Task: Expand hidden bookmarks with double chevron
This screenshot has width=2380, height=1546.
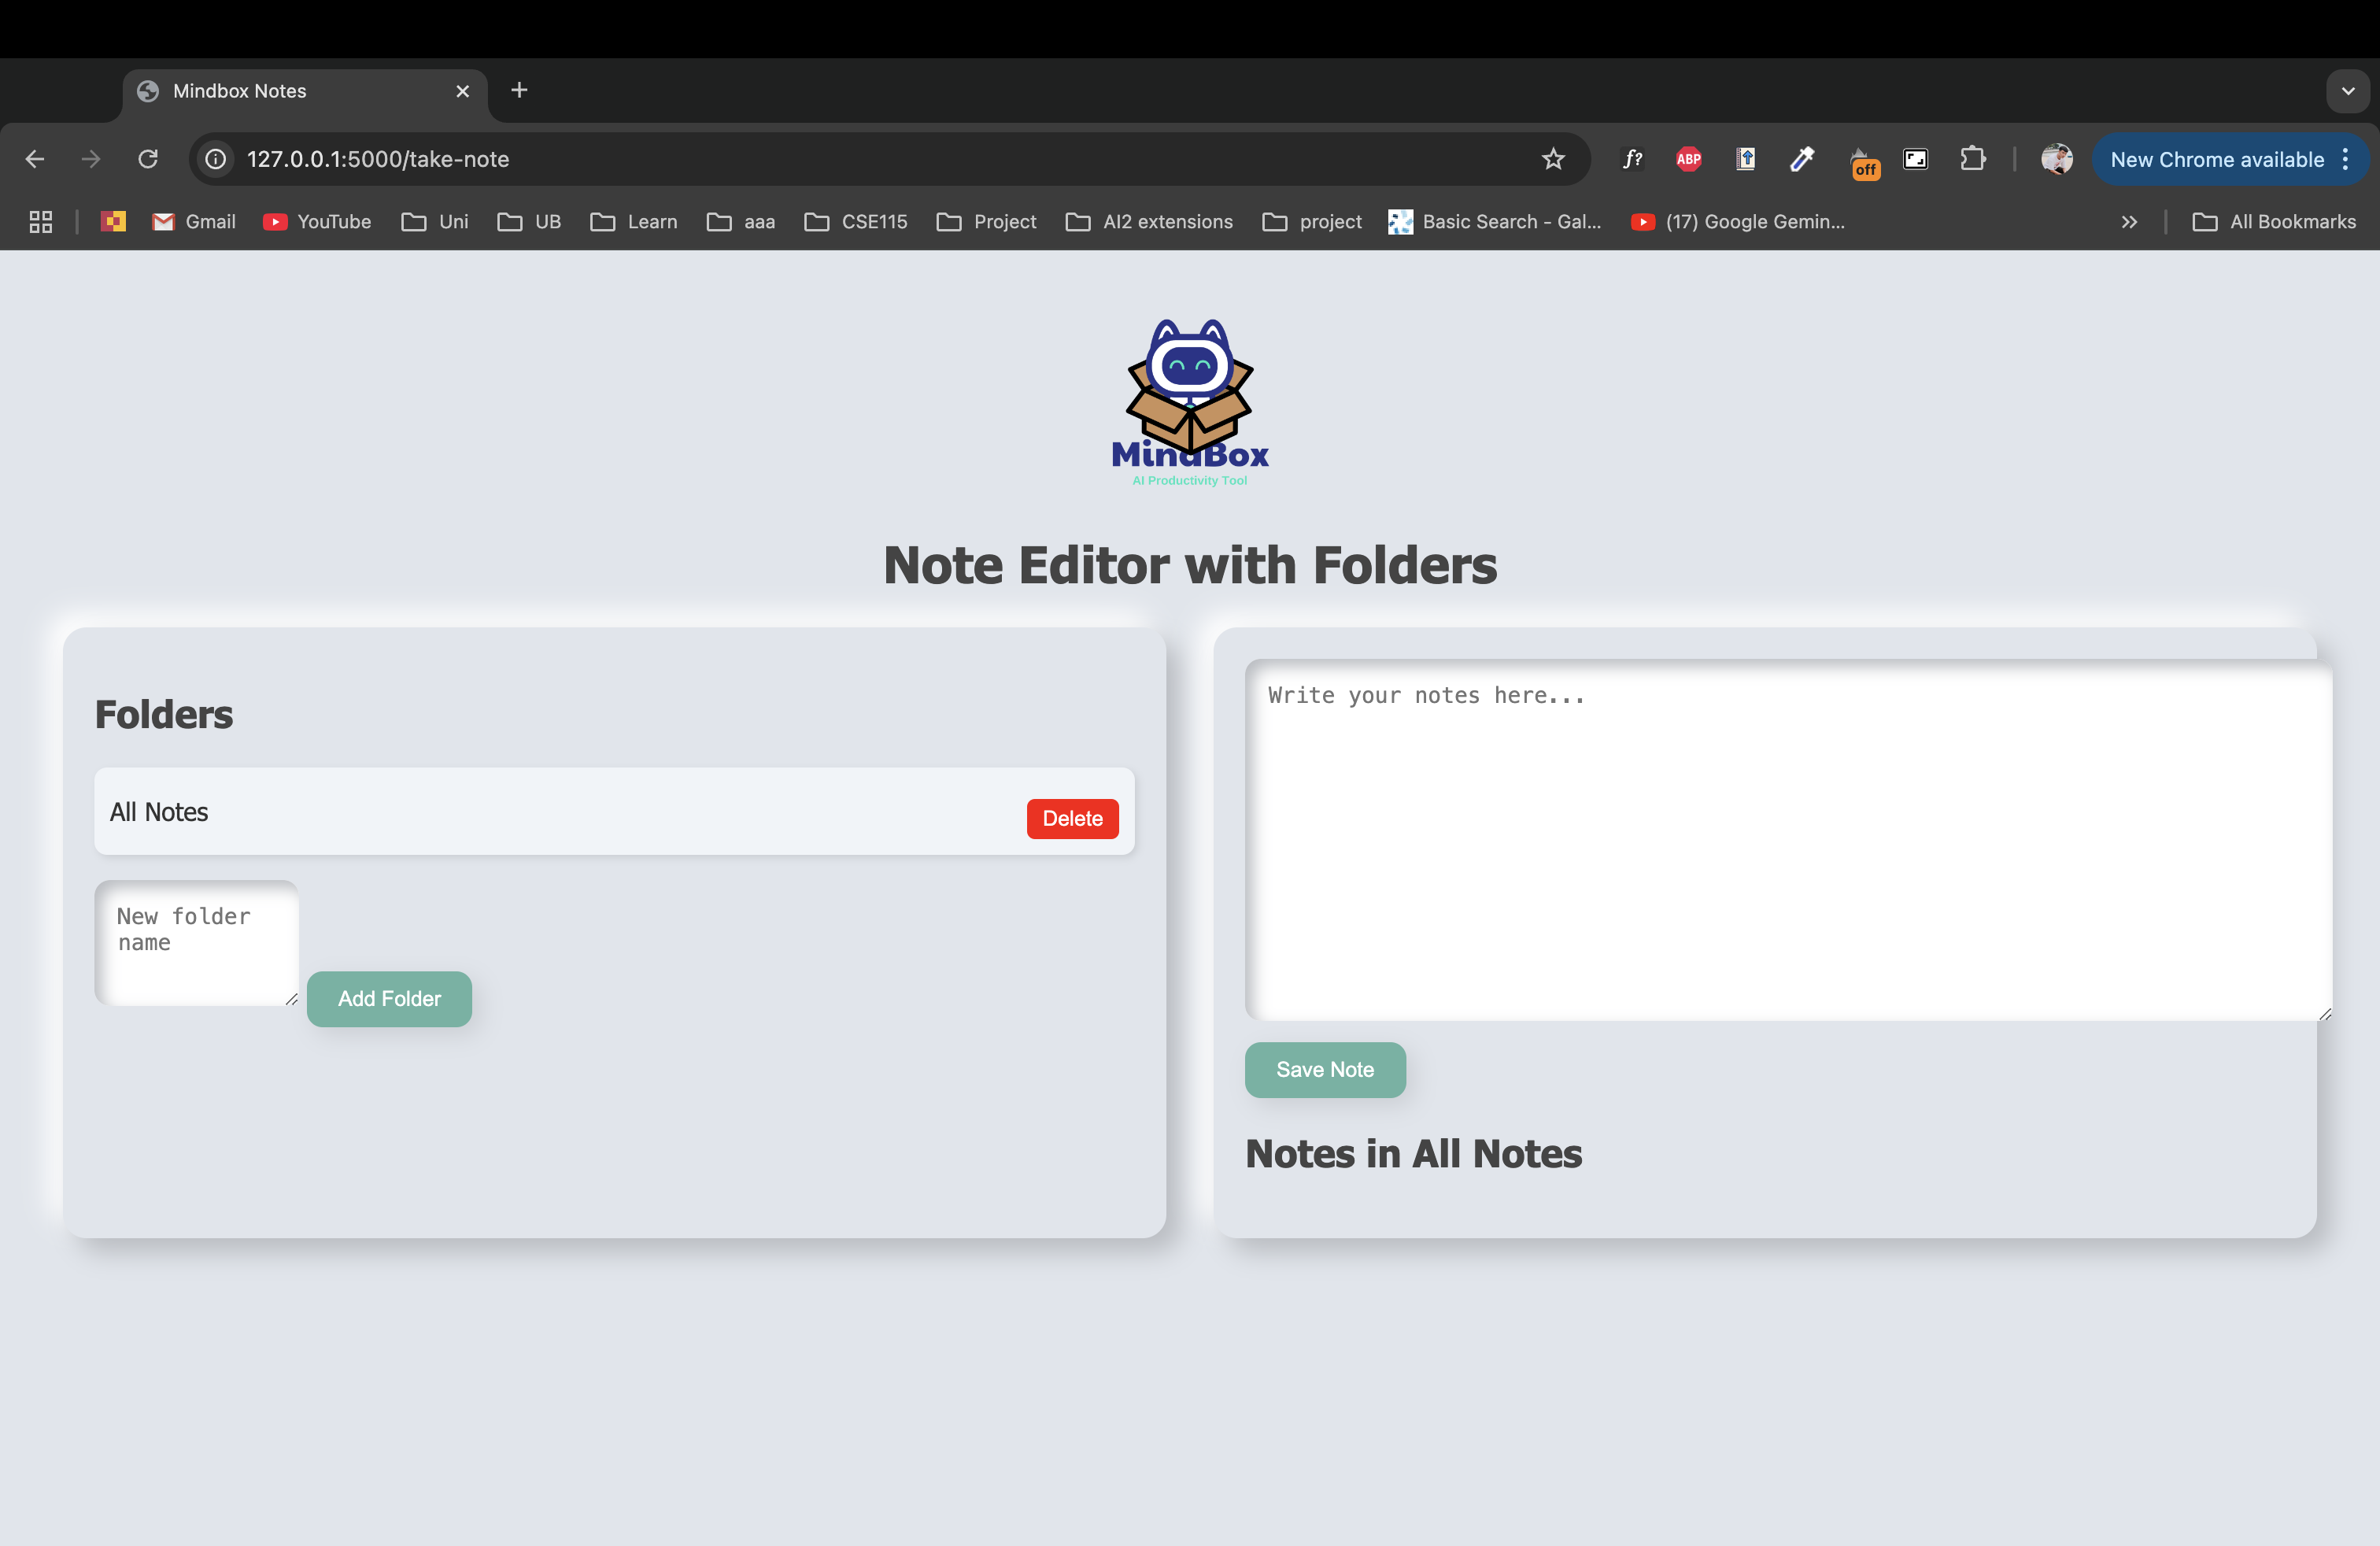Action: click(2129, 222)
